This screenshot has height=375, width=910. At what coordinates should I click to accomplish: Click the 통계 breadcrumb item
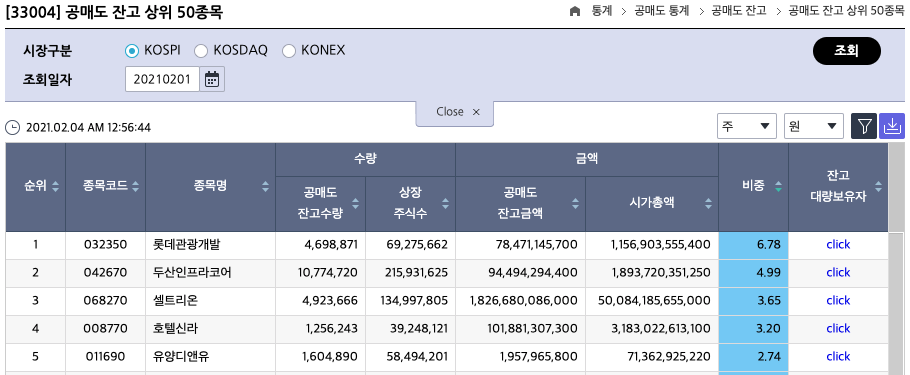pos(602,11)
